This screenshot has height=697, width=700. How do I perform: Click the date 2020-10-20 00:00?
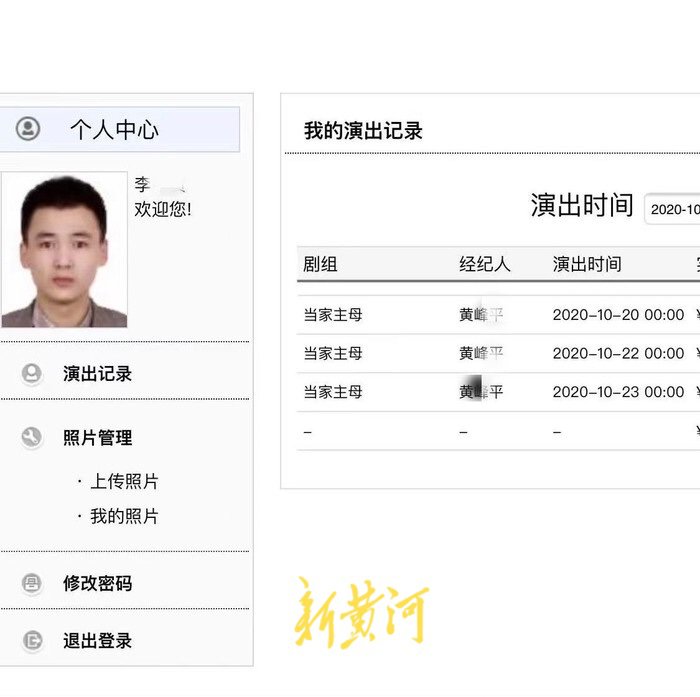coord(618,315)
